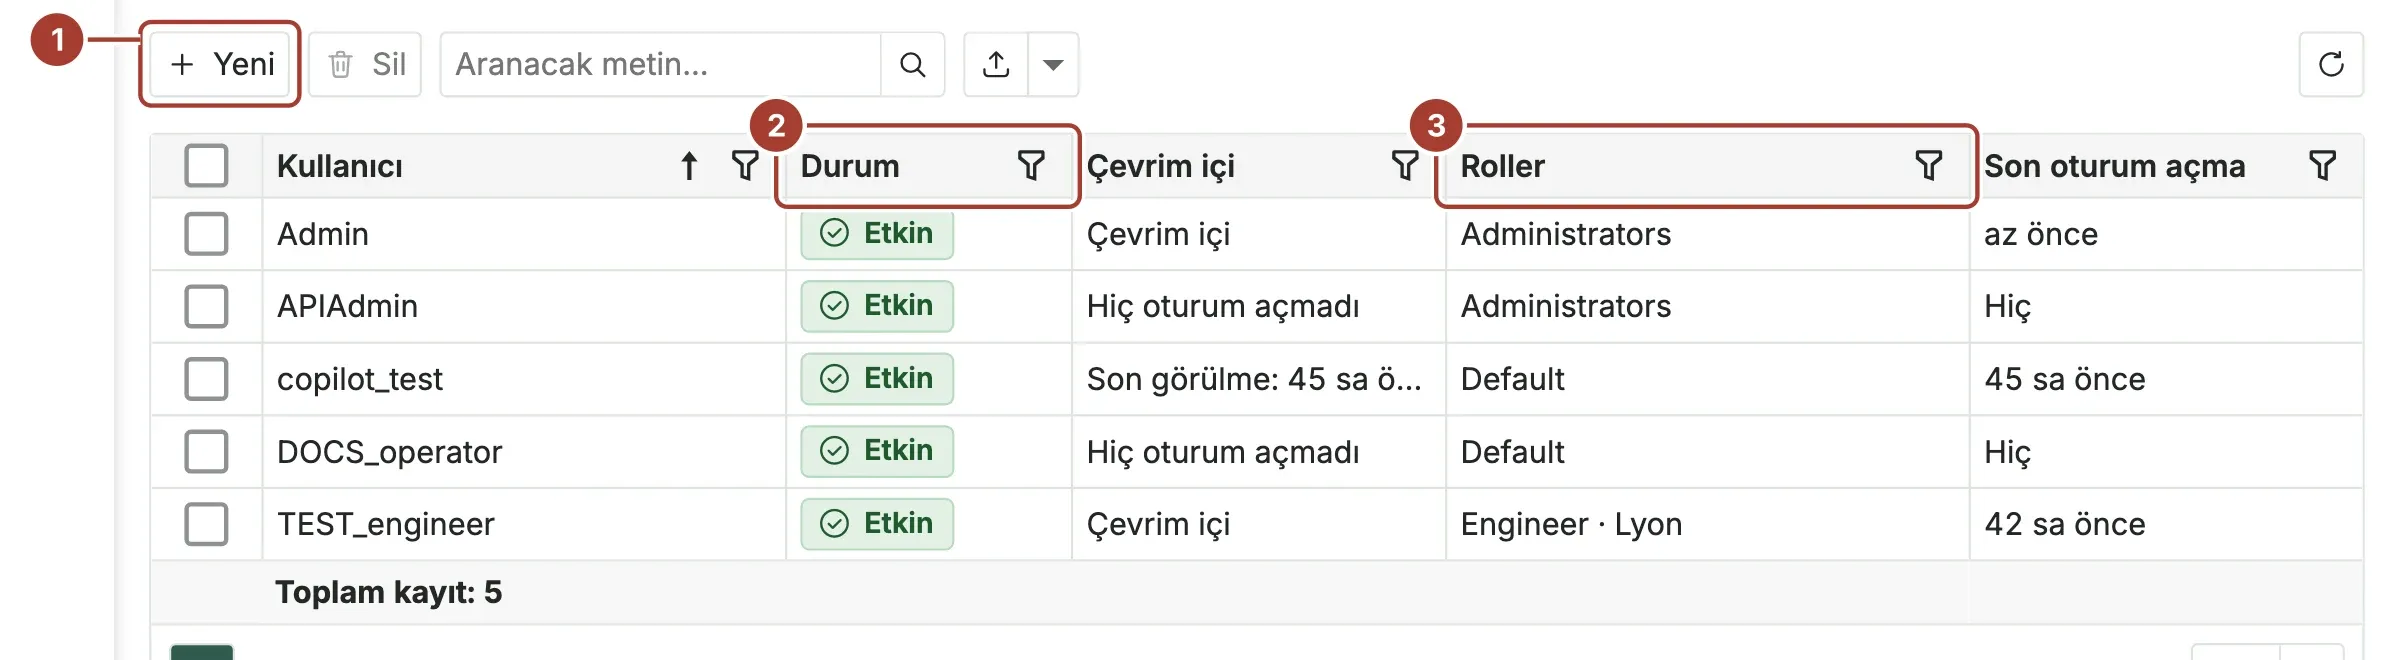Sort by Kullanıcı using the arrow icon
The height and width of the screenshot is (660, 2400).
tap(689, 166)
